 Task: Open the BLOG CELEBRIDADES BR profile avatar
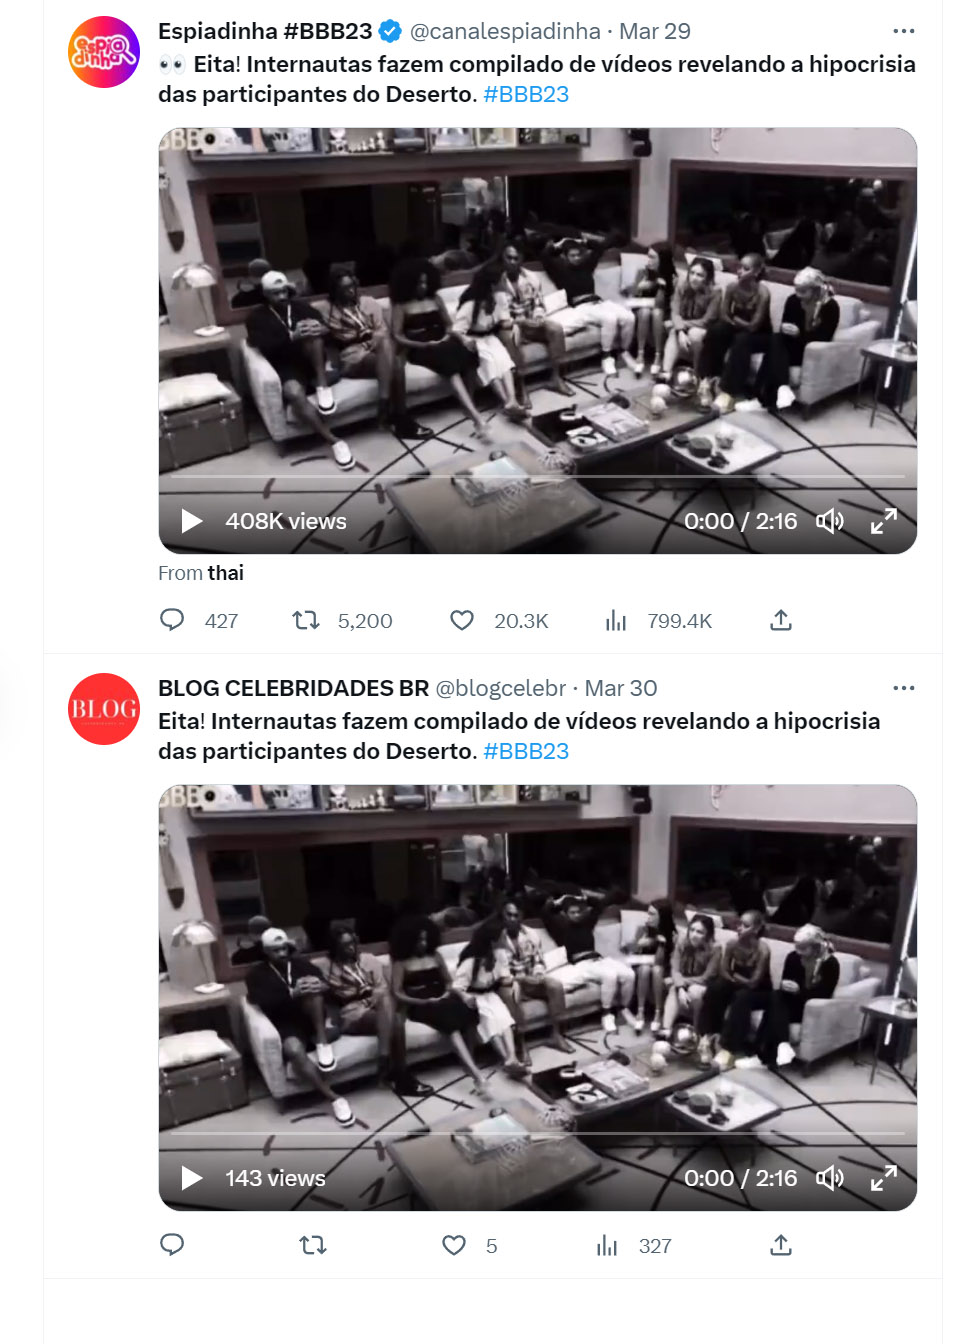coord(104,709)
